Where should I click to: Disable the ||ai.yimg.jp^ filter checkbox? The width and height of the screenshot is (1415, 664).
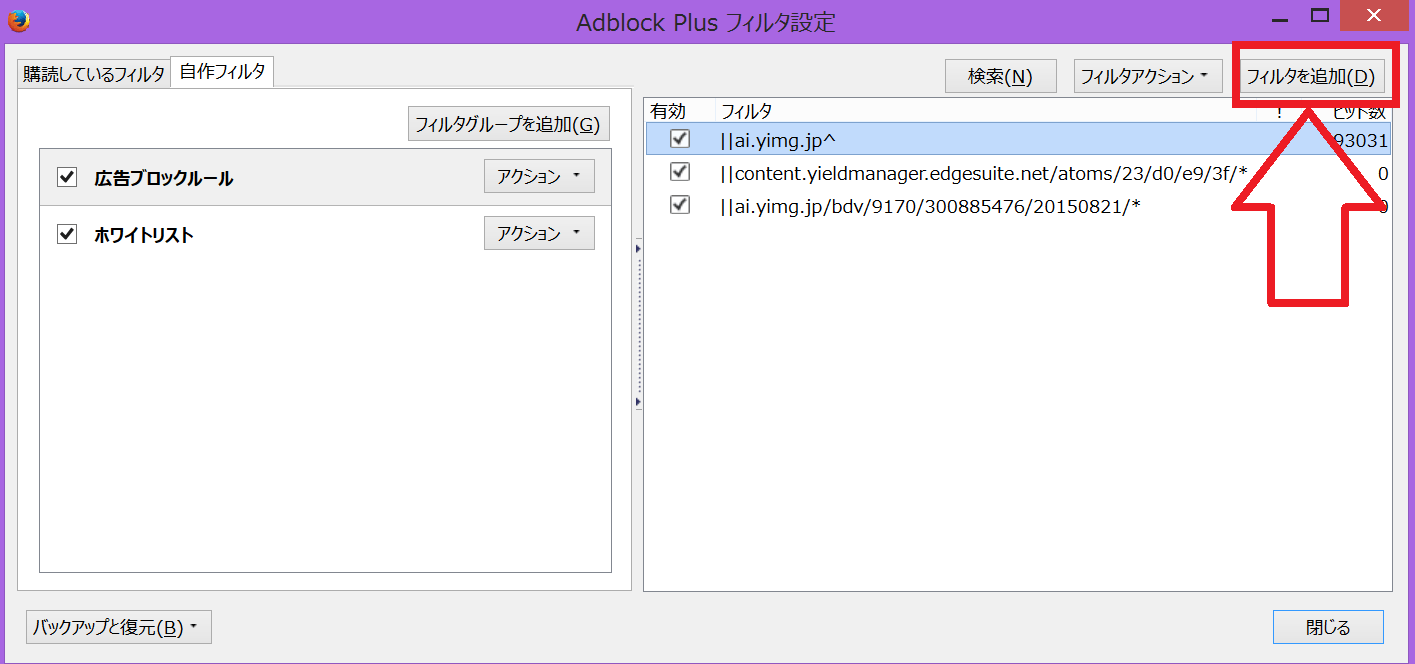680,138
